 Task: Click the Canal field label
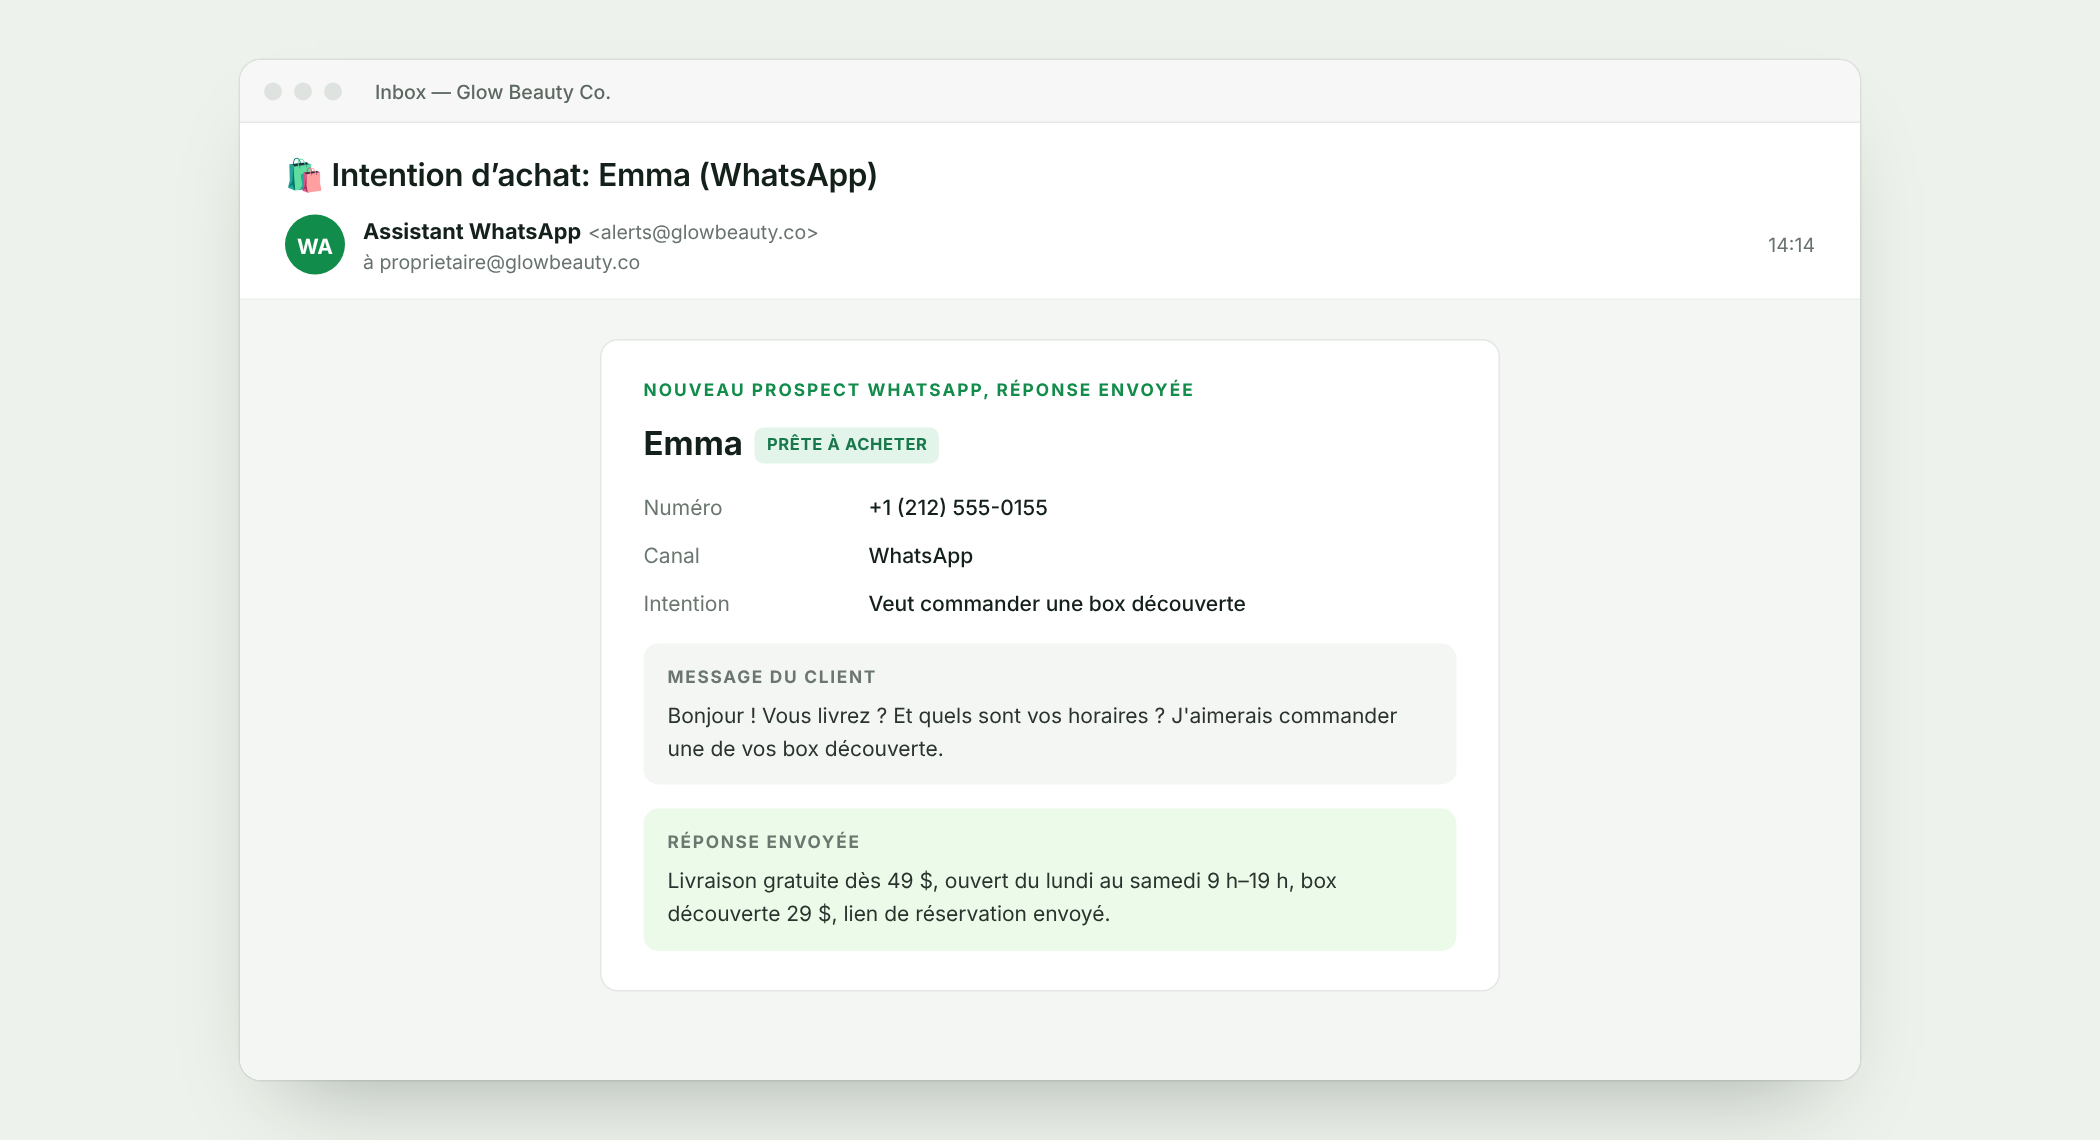point(671,555)
